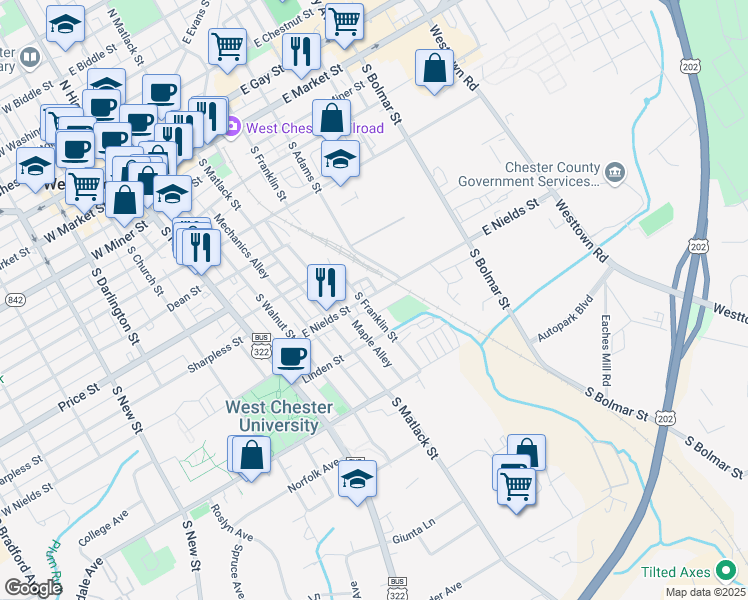
Task: Open the shopping bag marker near Westtown Rd
Action: point(434,70)
